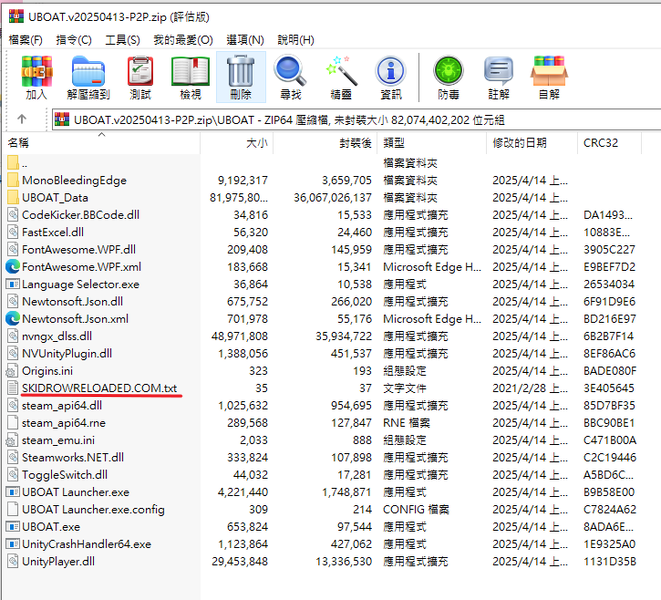Select the MonoBleedingEdge folder icon
This screenshot has height=600, width=661.
click(13, 180)
